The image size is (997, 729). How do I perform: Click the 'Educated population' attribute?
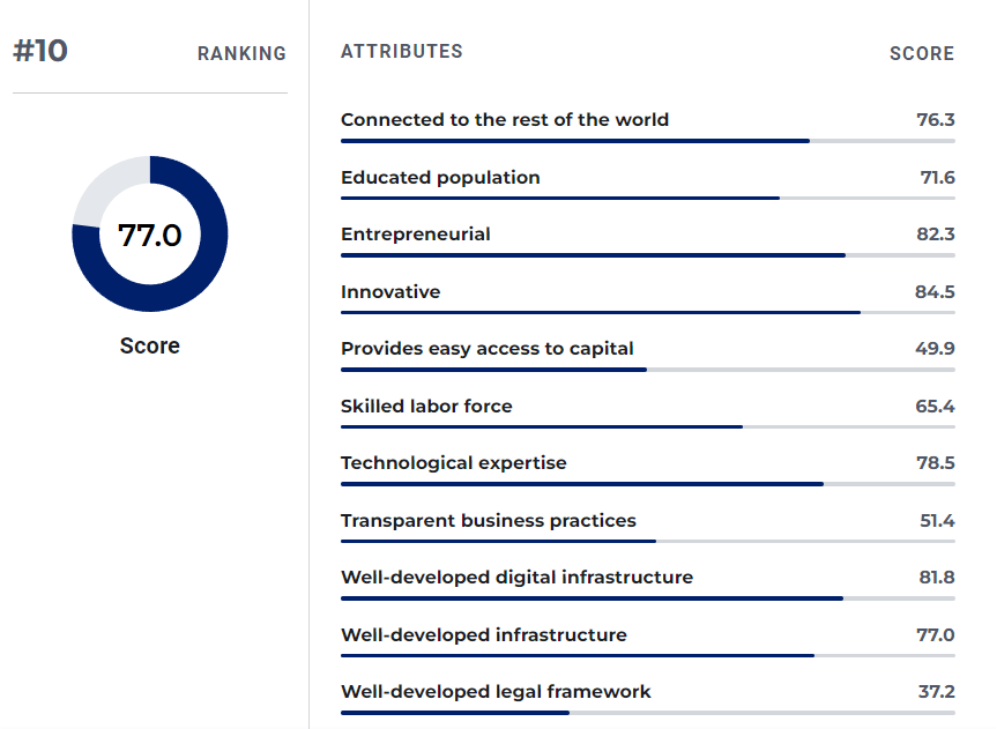pos(440,178)
